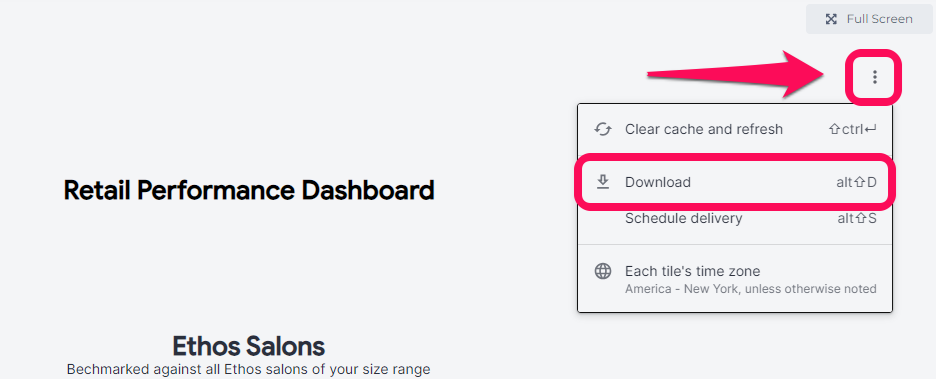Click the America - New York note

750,289
